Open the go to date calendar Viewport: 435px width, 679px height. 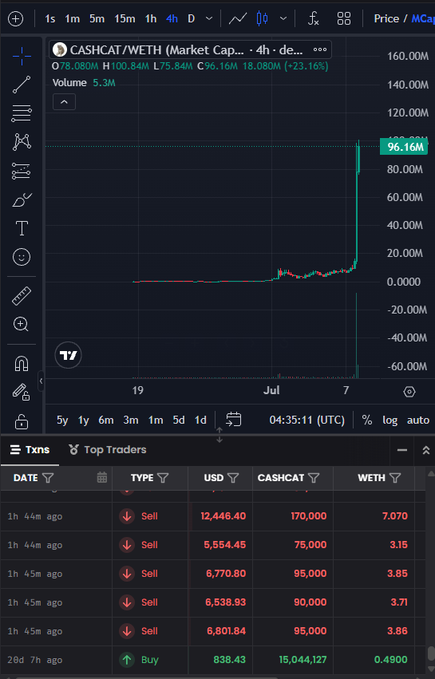pyautogui.click(x=233, y=419)
